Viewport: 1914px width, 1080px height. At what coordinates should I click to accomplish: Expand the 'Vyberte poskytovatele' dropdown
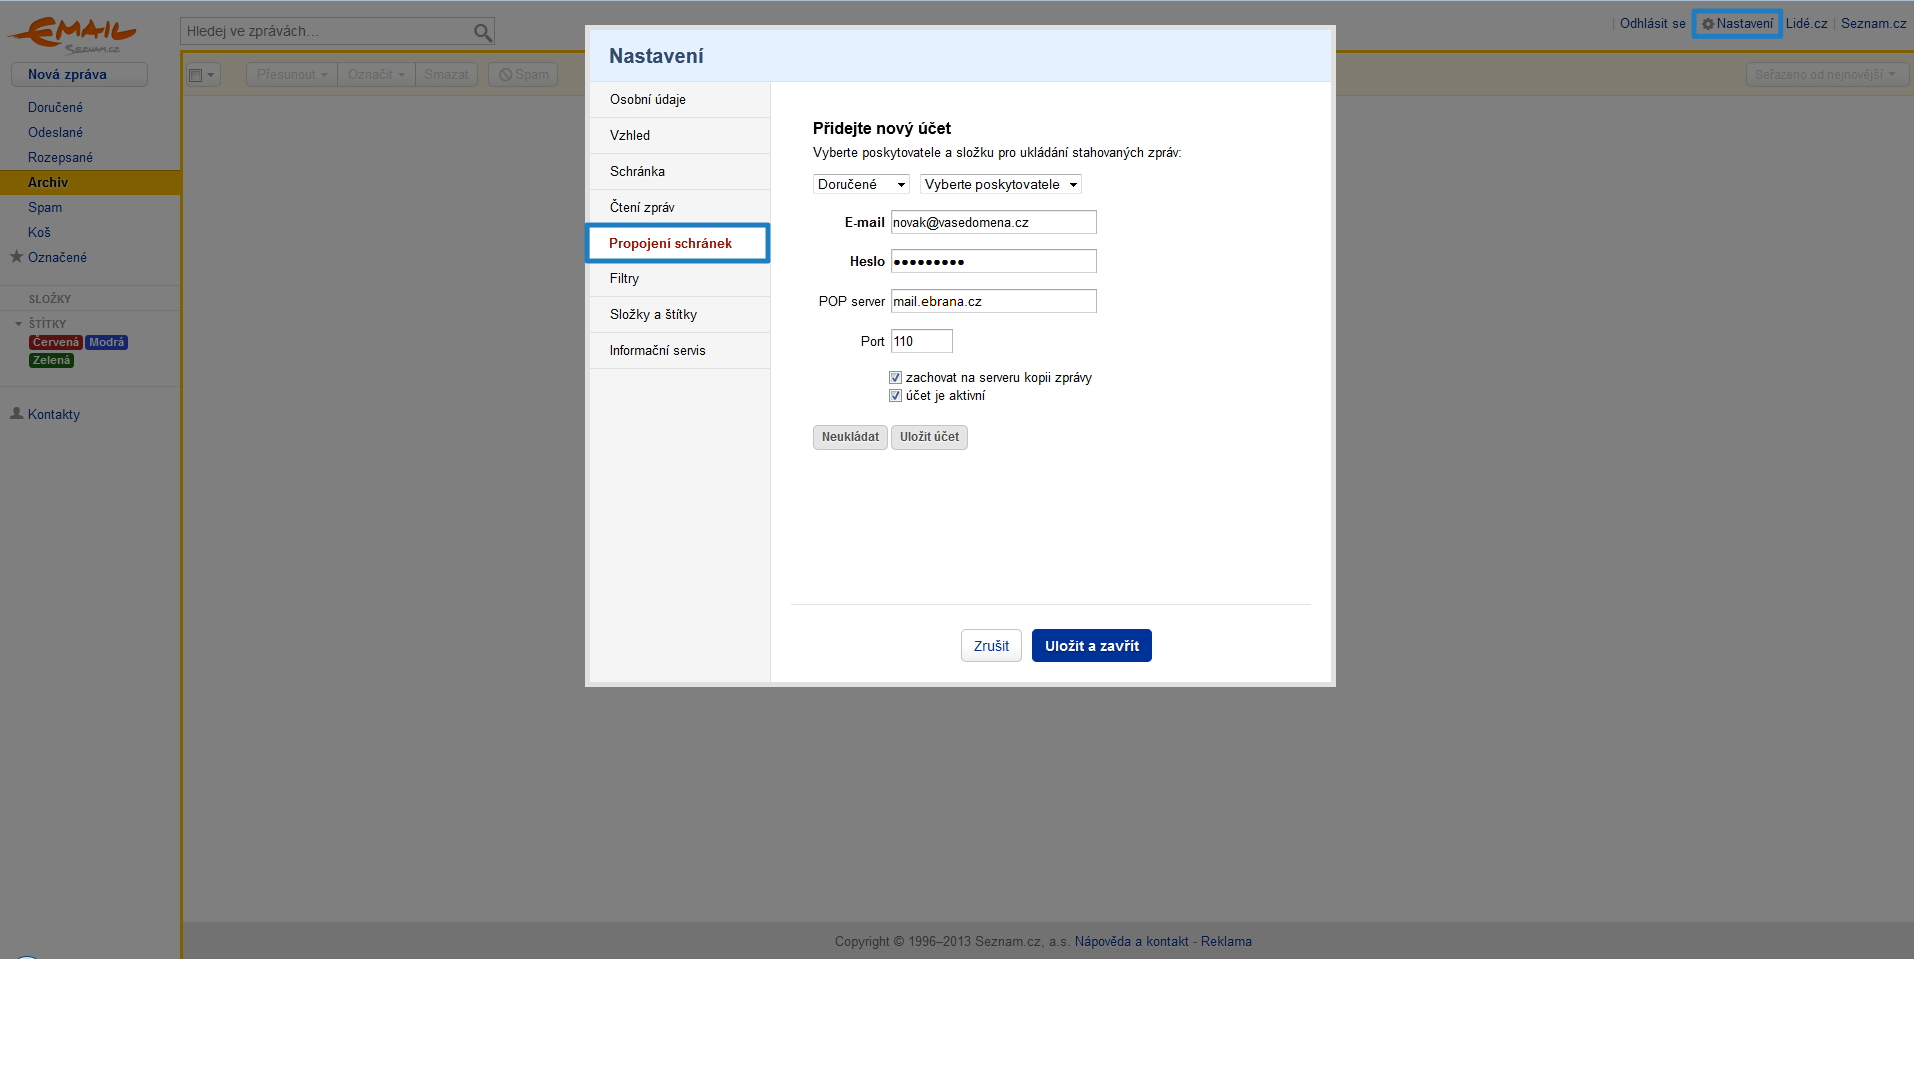(1000, 185)
